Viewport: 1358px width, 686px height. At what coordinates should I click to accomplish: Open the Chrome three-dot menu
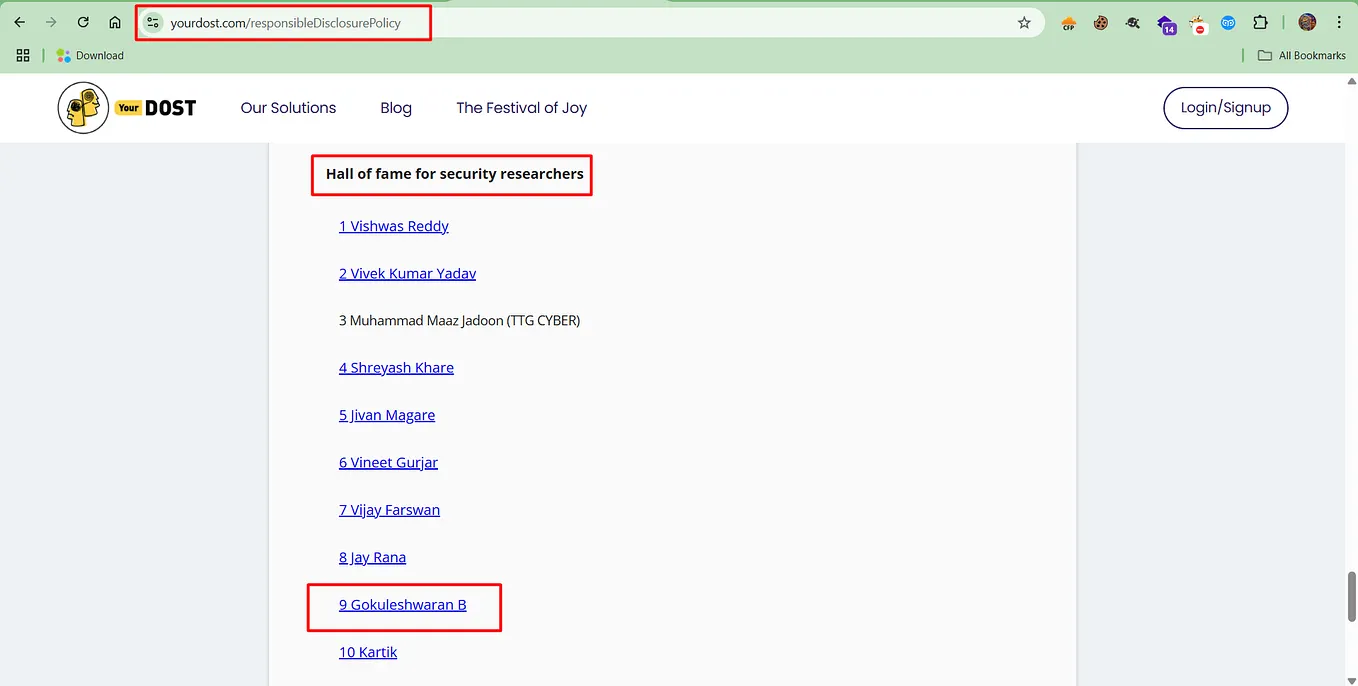click(1339, 22)
